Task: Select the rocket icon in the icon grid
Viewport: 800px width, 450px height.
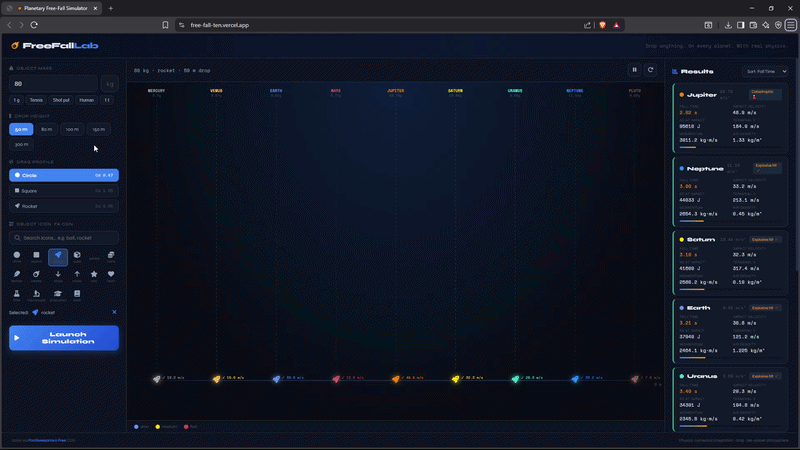Action: 58,257
